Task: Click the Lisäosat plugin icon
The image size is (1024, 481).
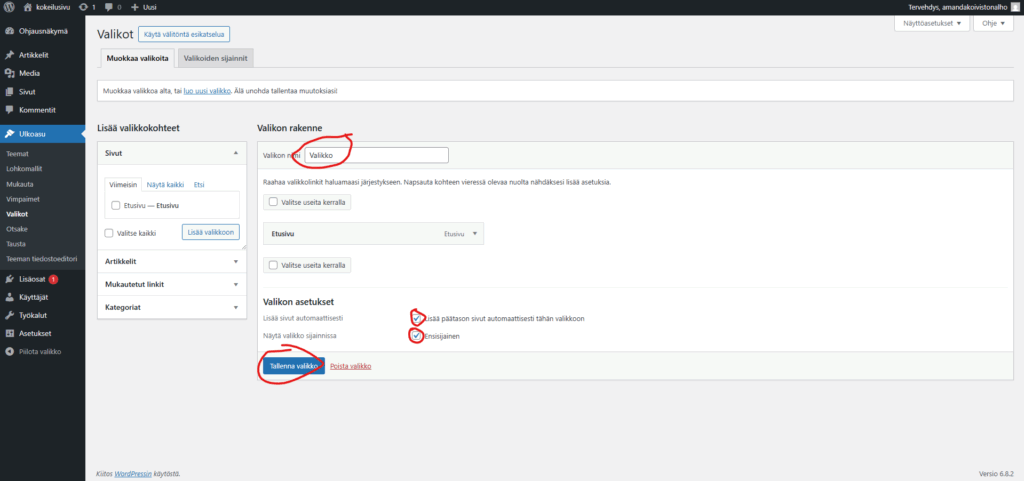Action: click(10, 279)
